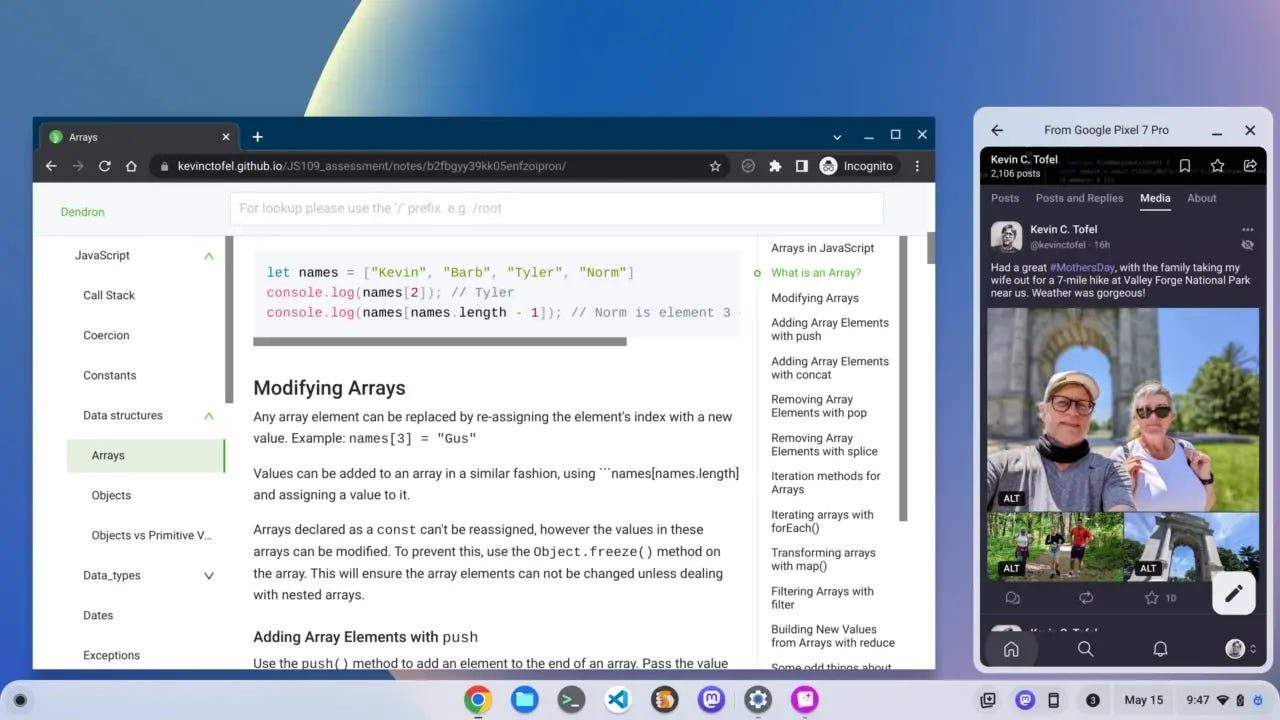Open Chrome side panel icon
The width and height of the screenshot is (1280, 720).
point(801,166)
